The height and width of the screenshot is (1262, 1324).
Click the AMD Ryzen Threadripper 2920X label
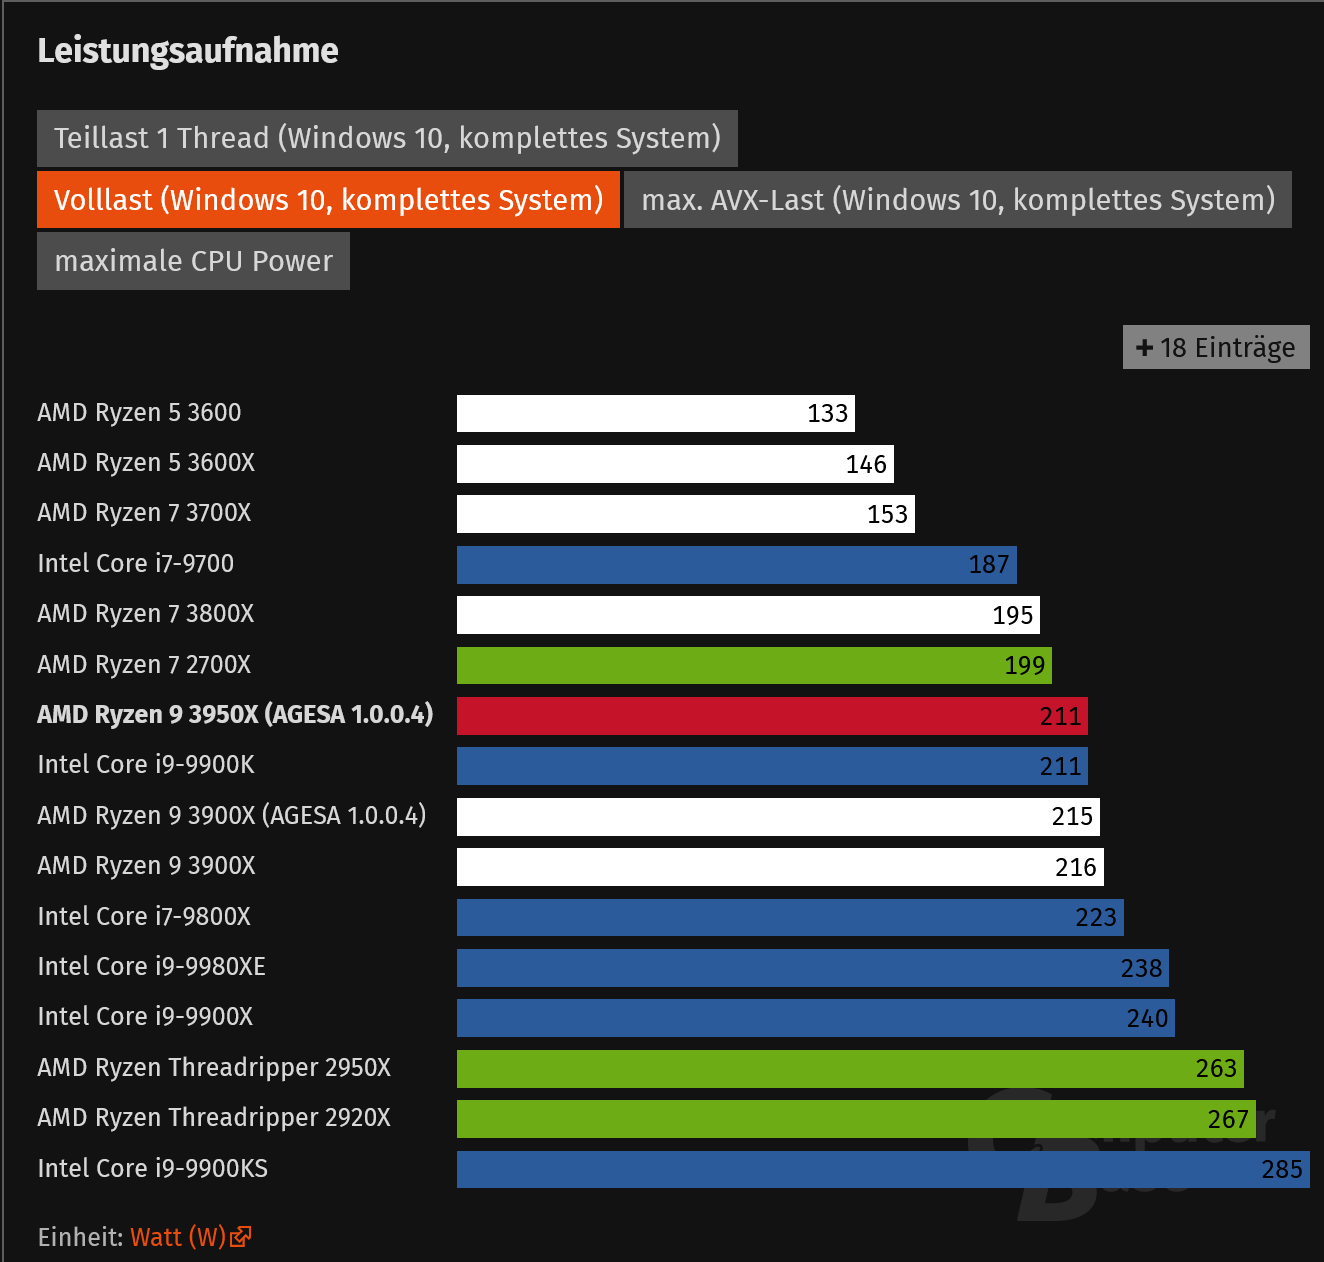coord(214,1118)
